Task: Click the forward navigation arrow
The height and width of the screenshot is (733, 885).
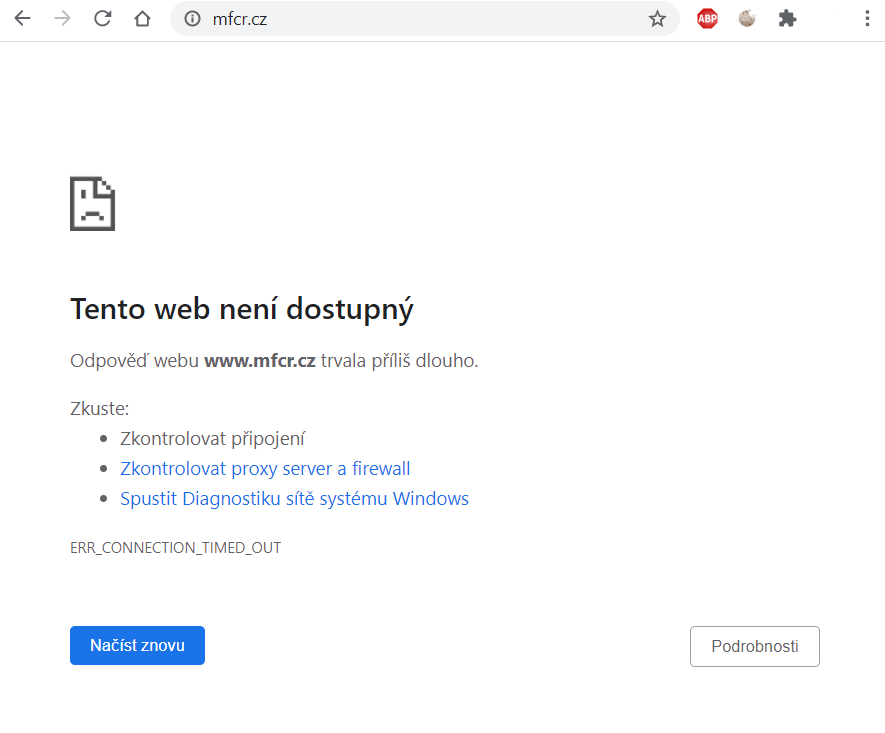Action: point(62,19)
